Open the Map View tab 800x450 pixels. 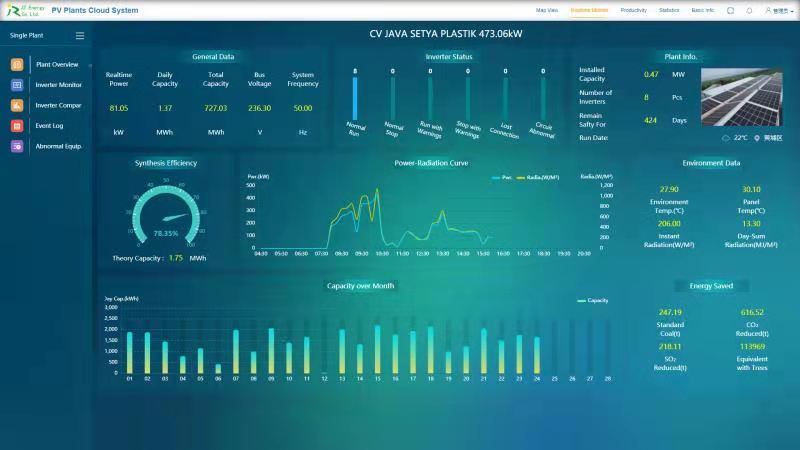point(547,10)
